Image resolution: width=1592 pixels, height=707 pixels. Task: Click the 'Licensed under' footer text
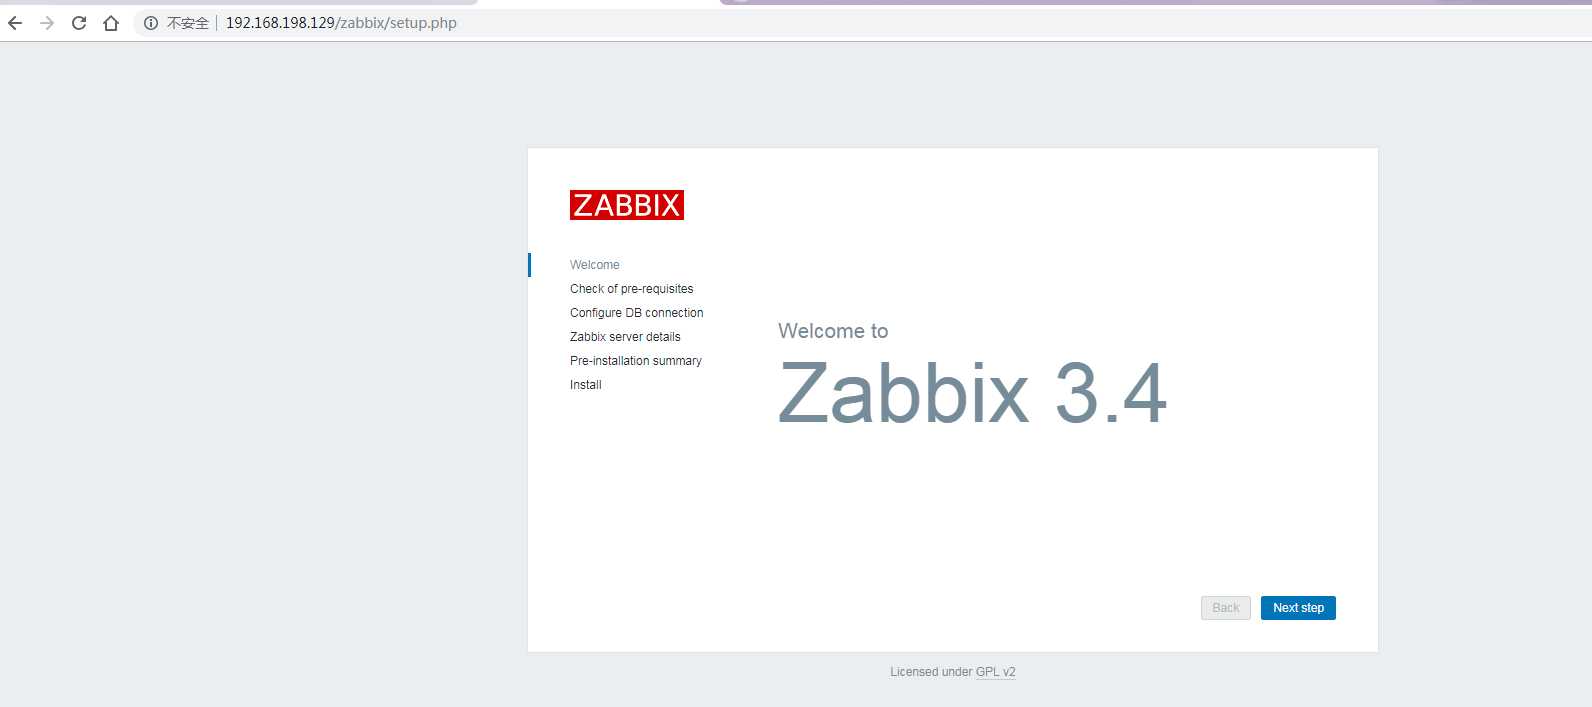click(931, 672)
